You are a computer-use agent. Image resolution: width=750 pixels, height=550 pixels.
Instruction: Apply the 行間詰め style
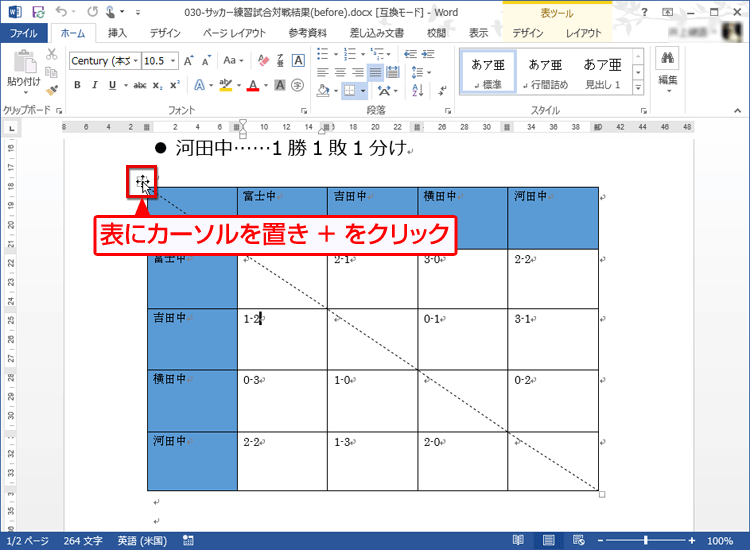coord(545,73)
